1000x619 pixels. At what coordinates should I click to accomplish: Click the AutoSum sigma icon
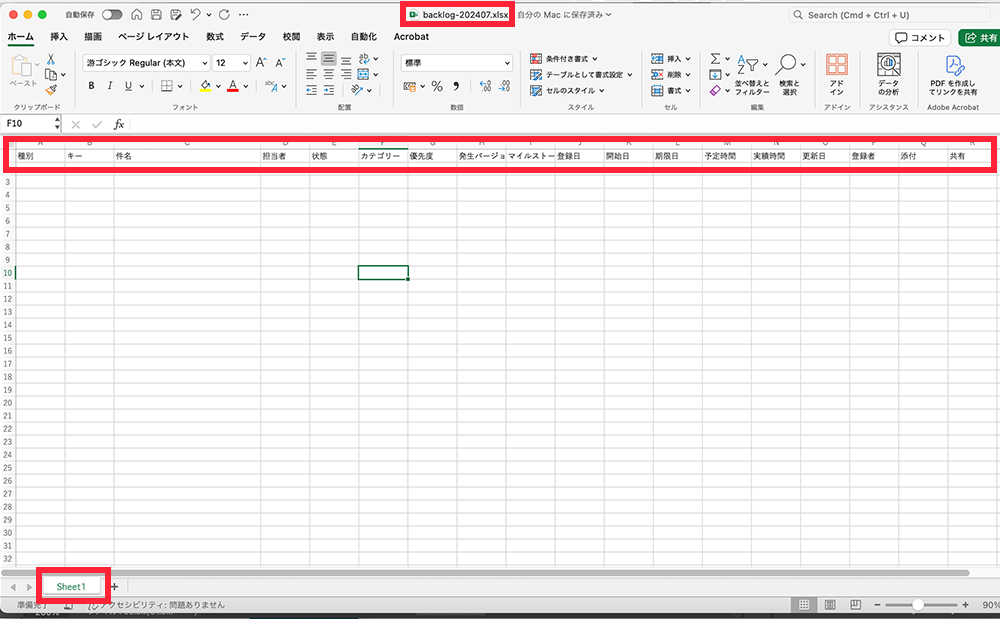[716, 59]
